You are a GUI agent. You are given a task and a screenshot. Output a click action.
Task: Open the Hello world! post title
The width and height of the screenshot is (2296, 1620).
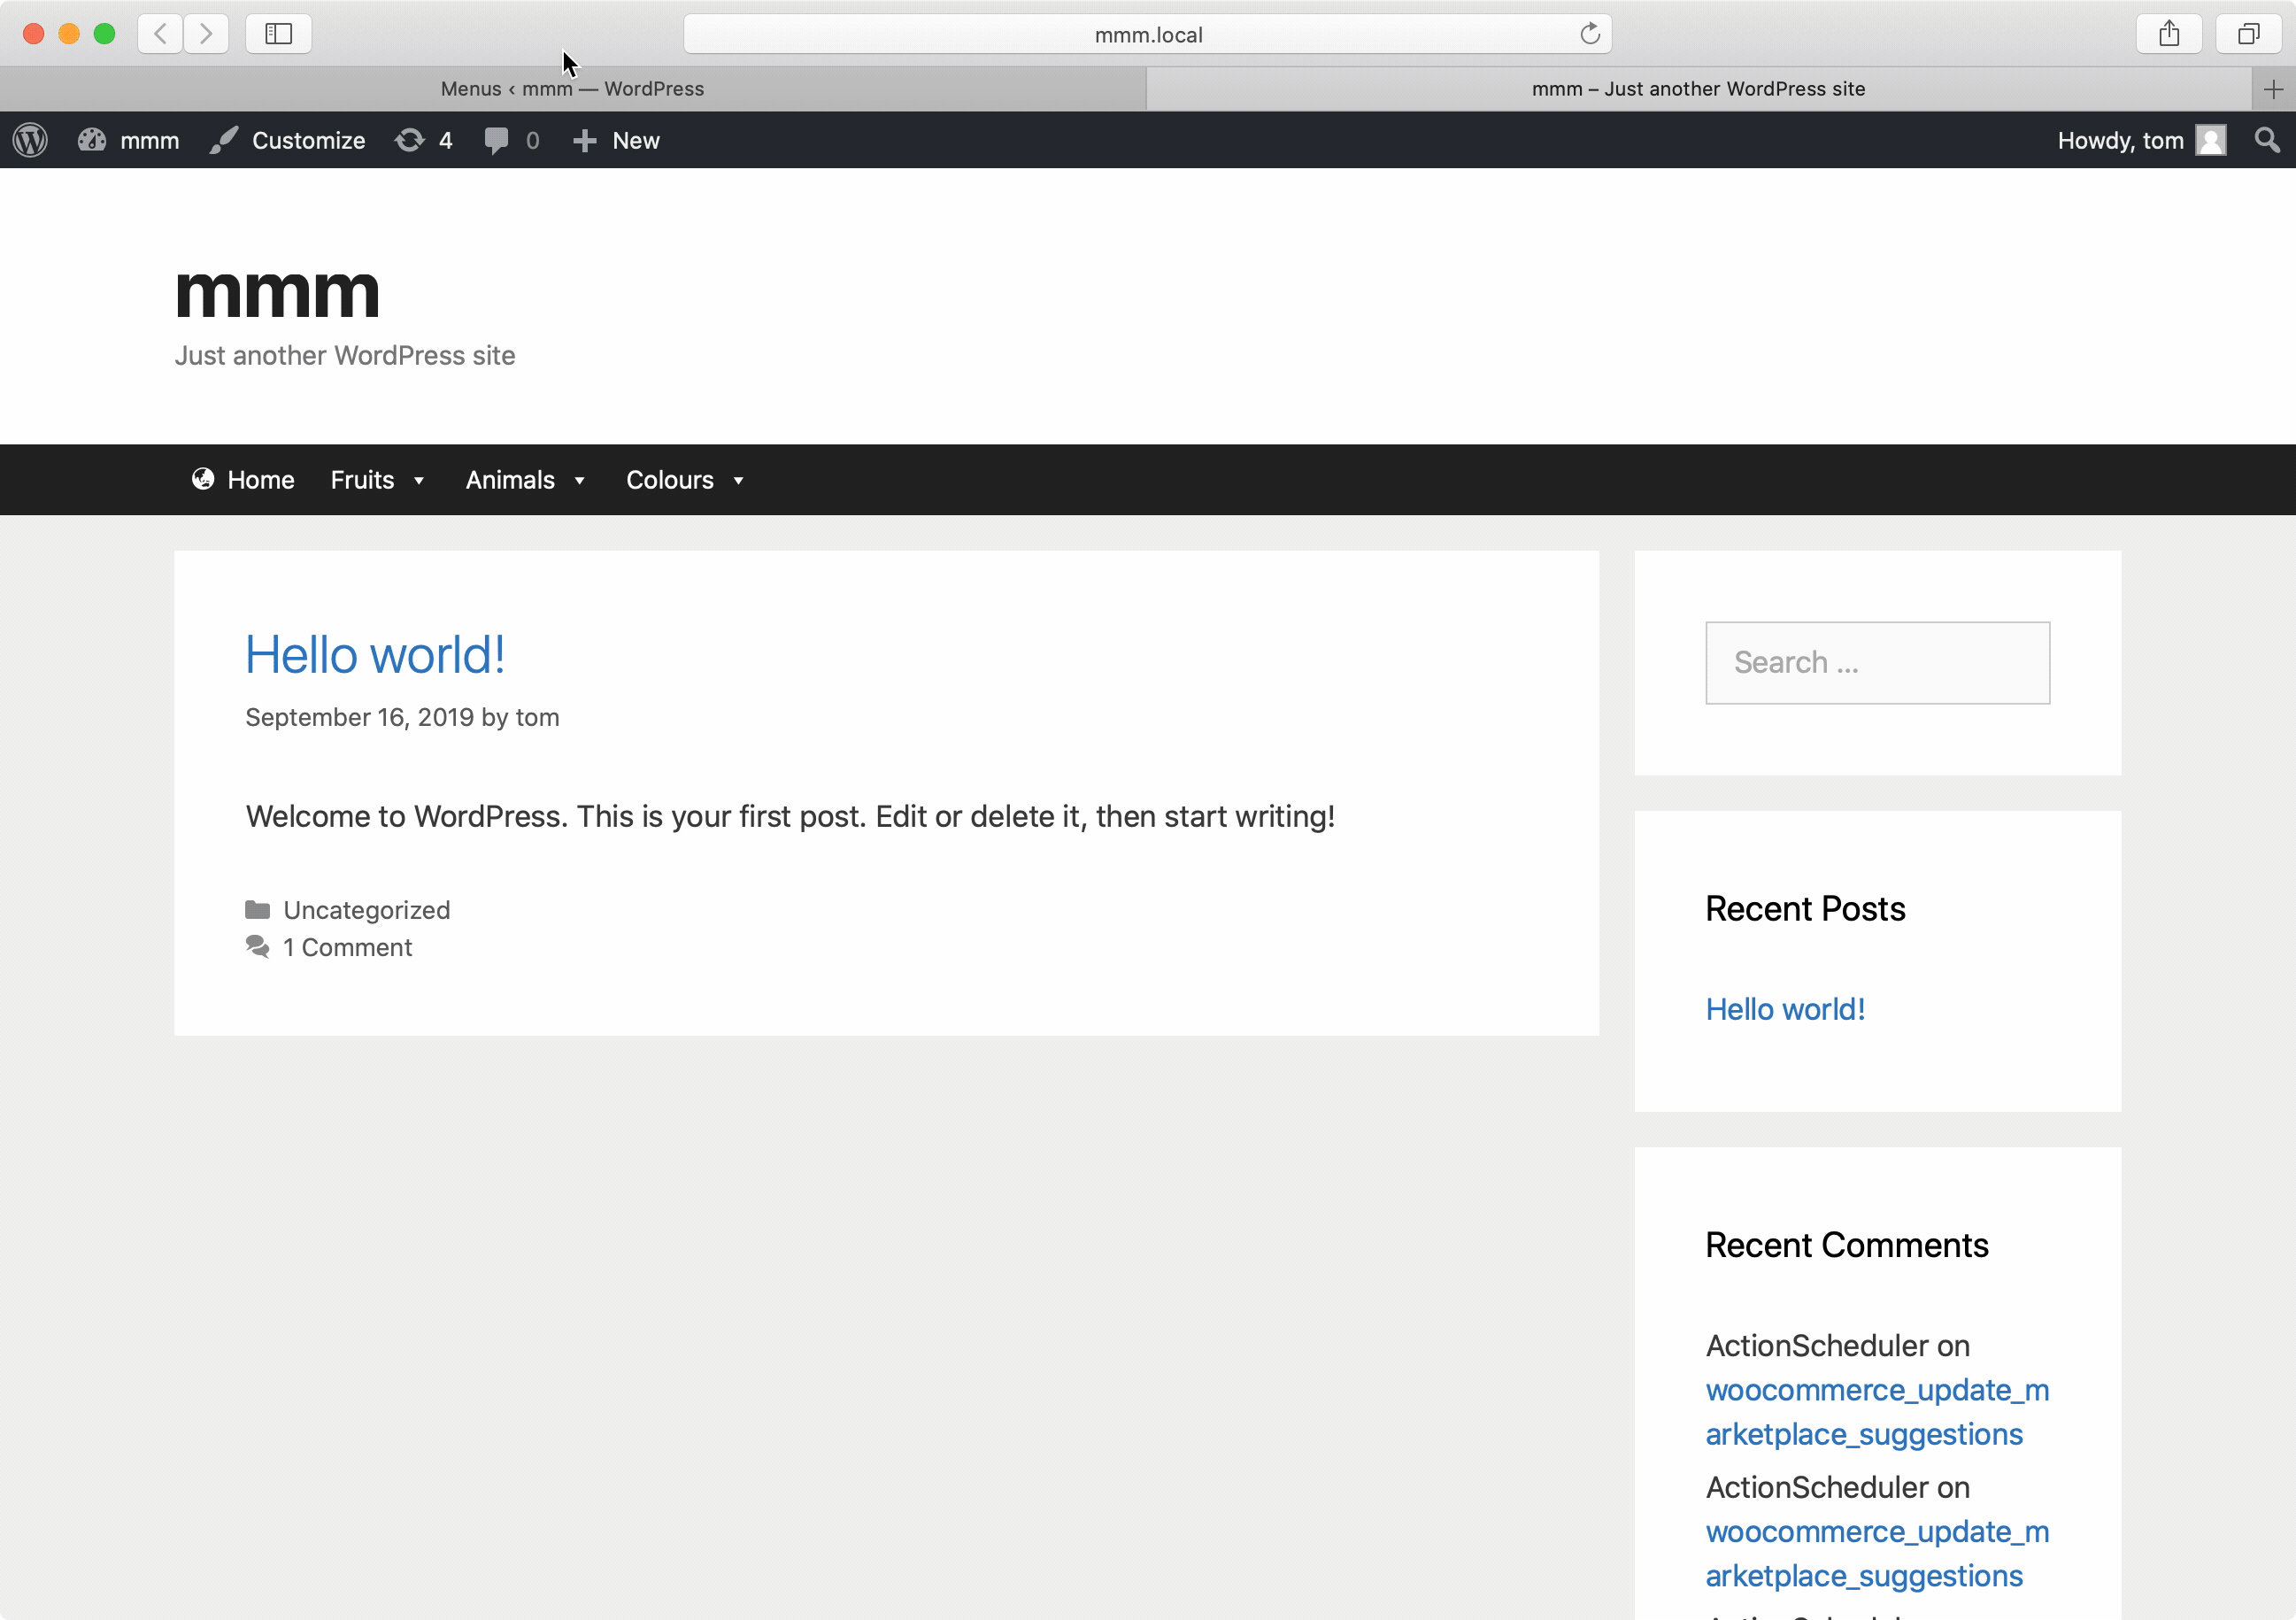(375, 655)
